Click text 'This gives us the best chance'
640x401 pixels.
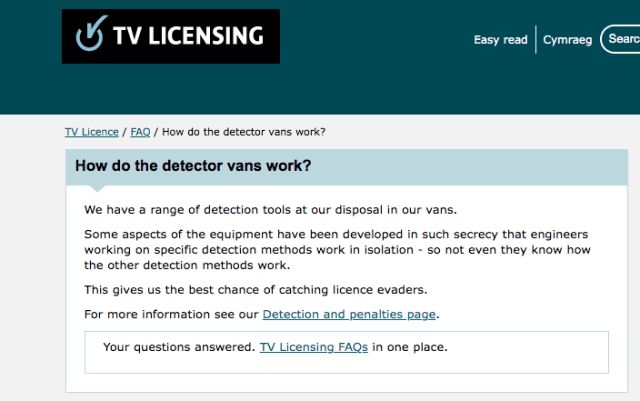pyautogui.click(x=256, y=290)
